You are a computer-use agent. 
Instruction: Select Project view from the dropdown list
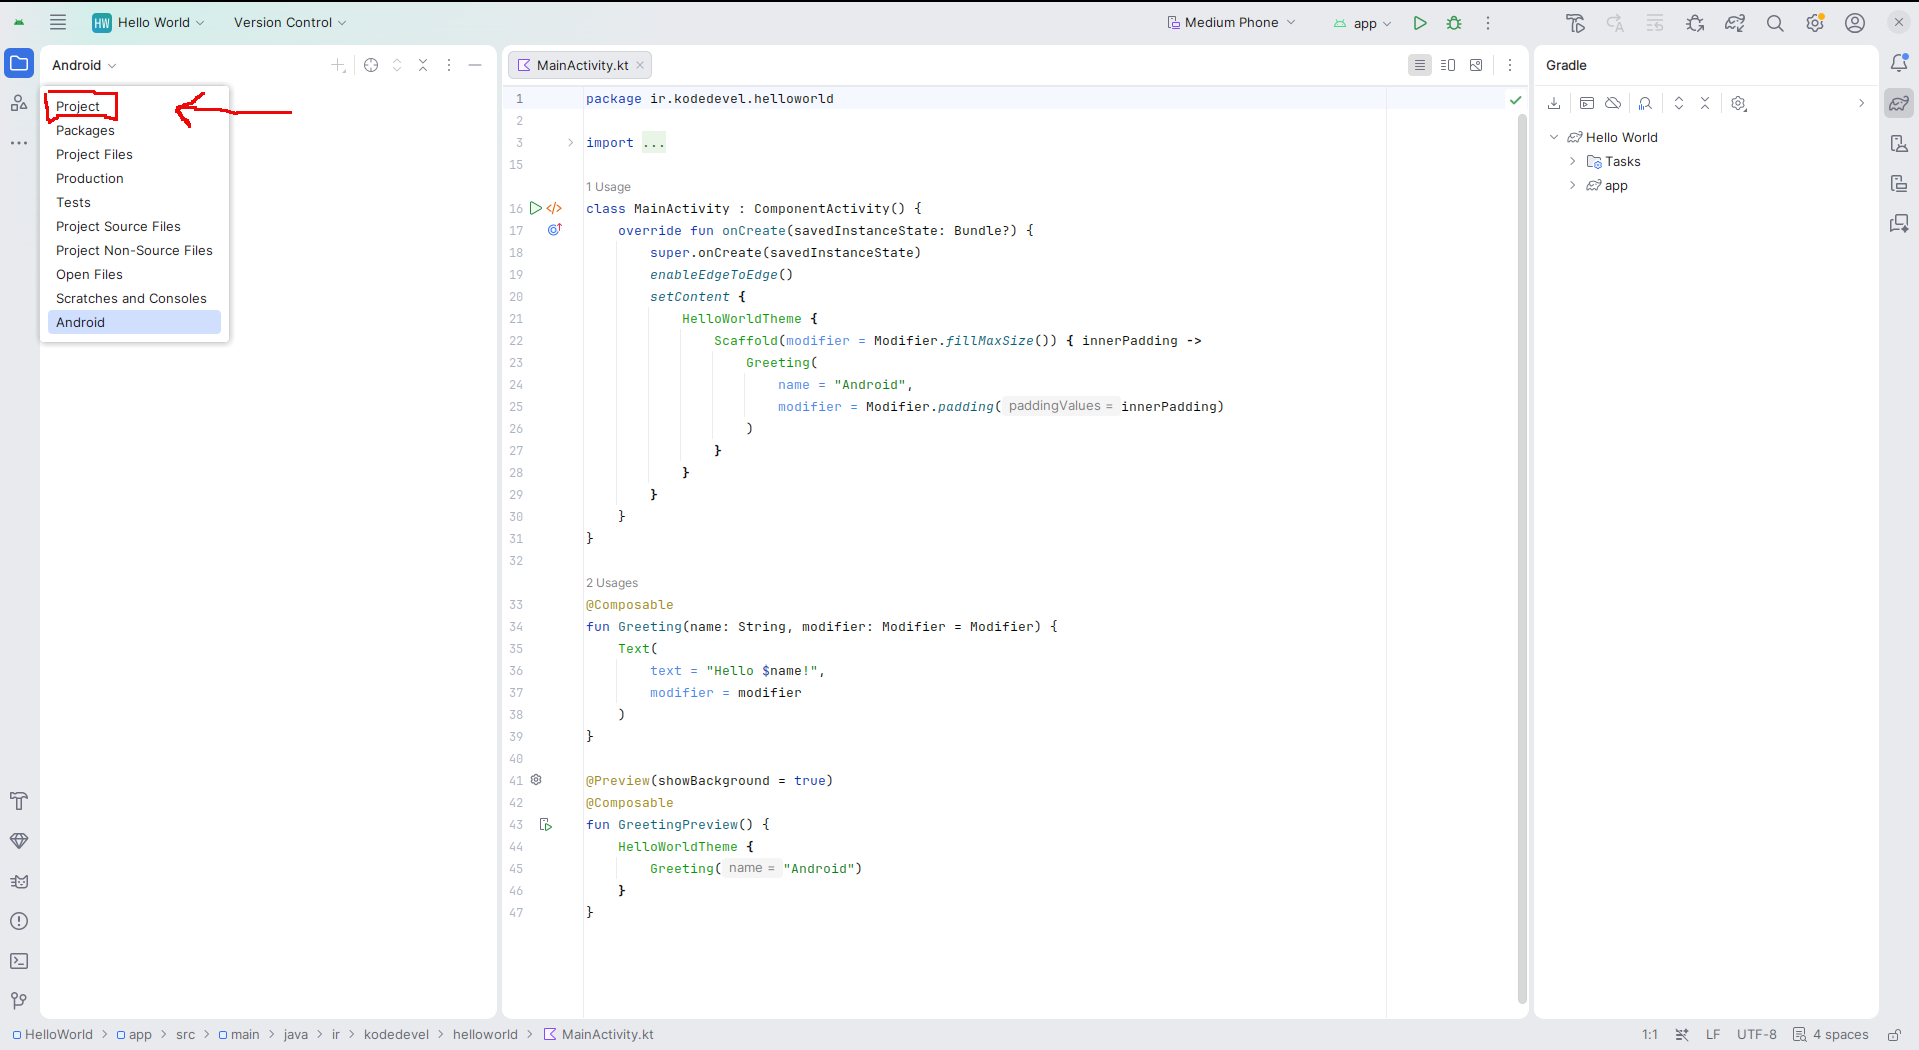(78, 106)
